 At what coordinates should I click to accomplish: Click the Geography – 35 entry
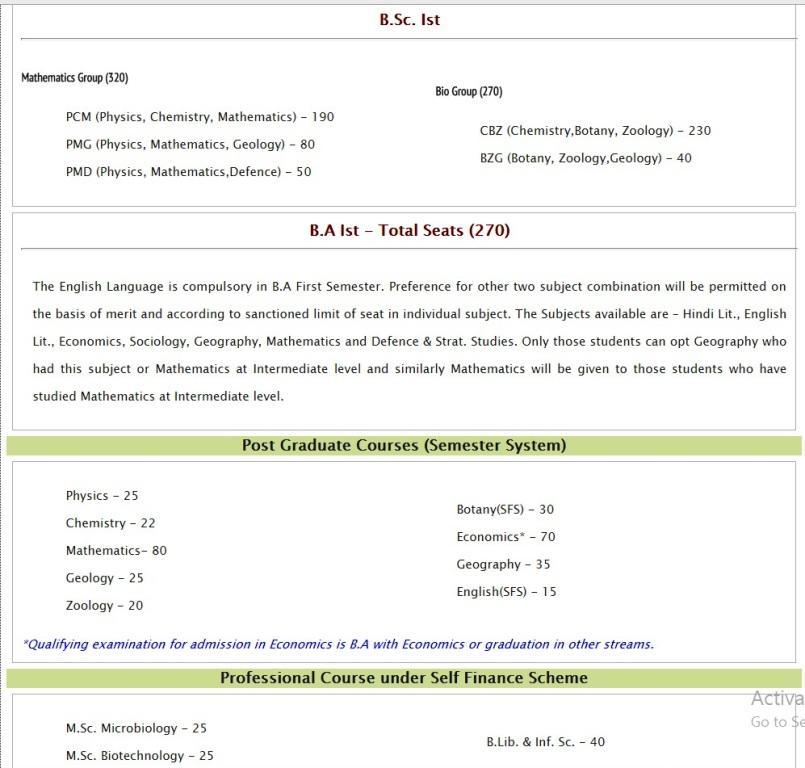tap(503, 565)
